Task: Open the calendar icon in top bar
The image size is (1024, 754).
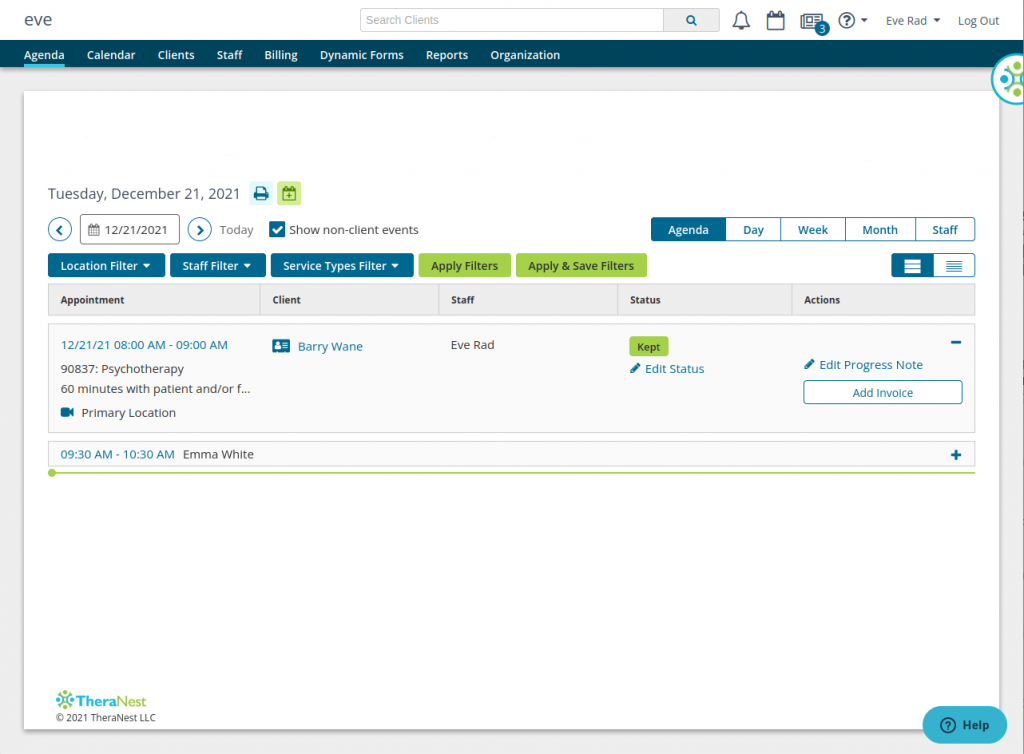Action: pyautogui.click(x=775, y=20)
